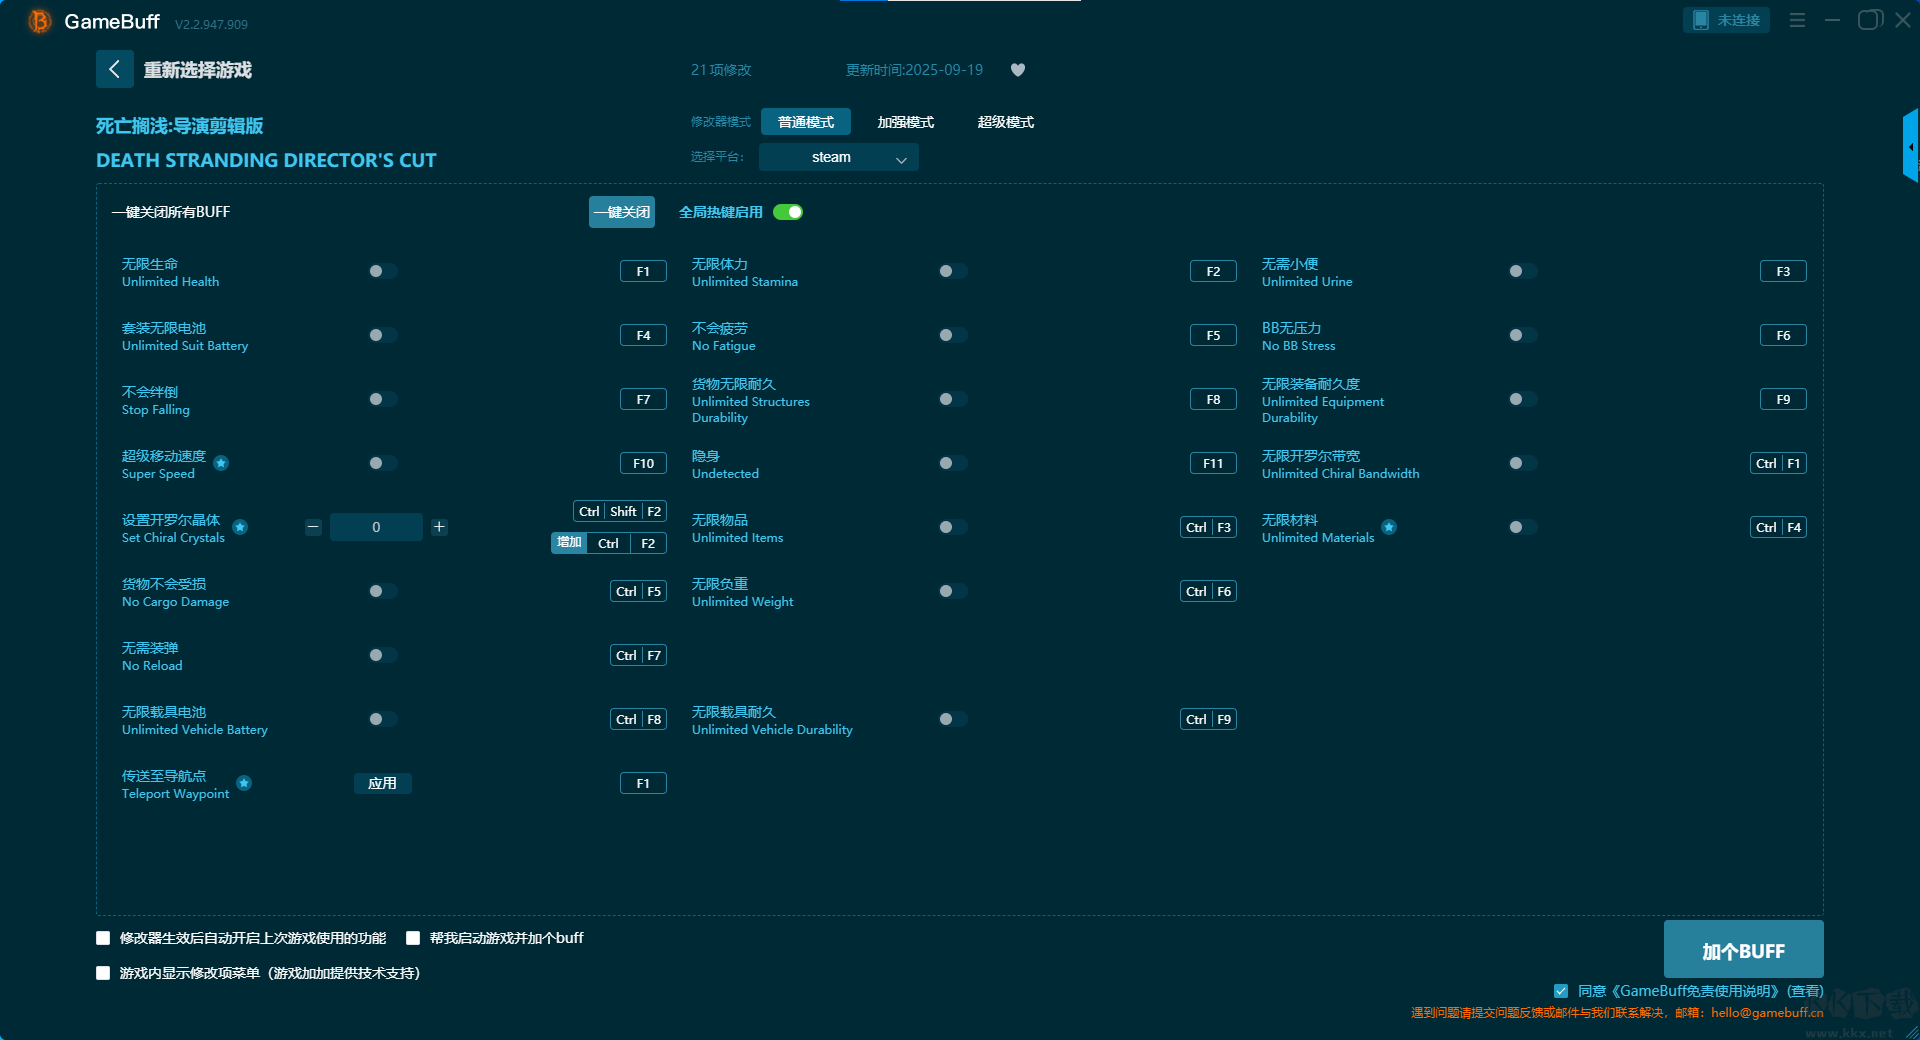1920x1040 pixels.
Task: Click the star badge beside Unlimited Materials
Action: coord(1389,527)
